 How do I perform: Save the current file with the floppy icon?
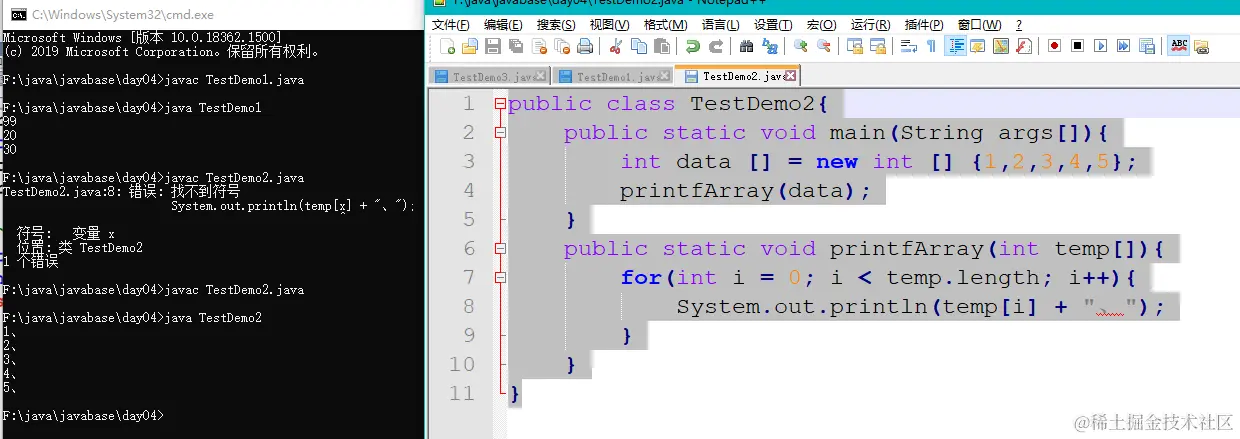[493, 46]
